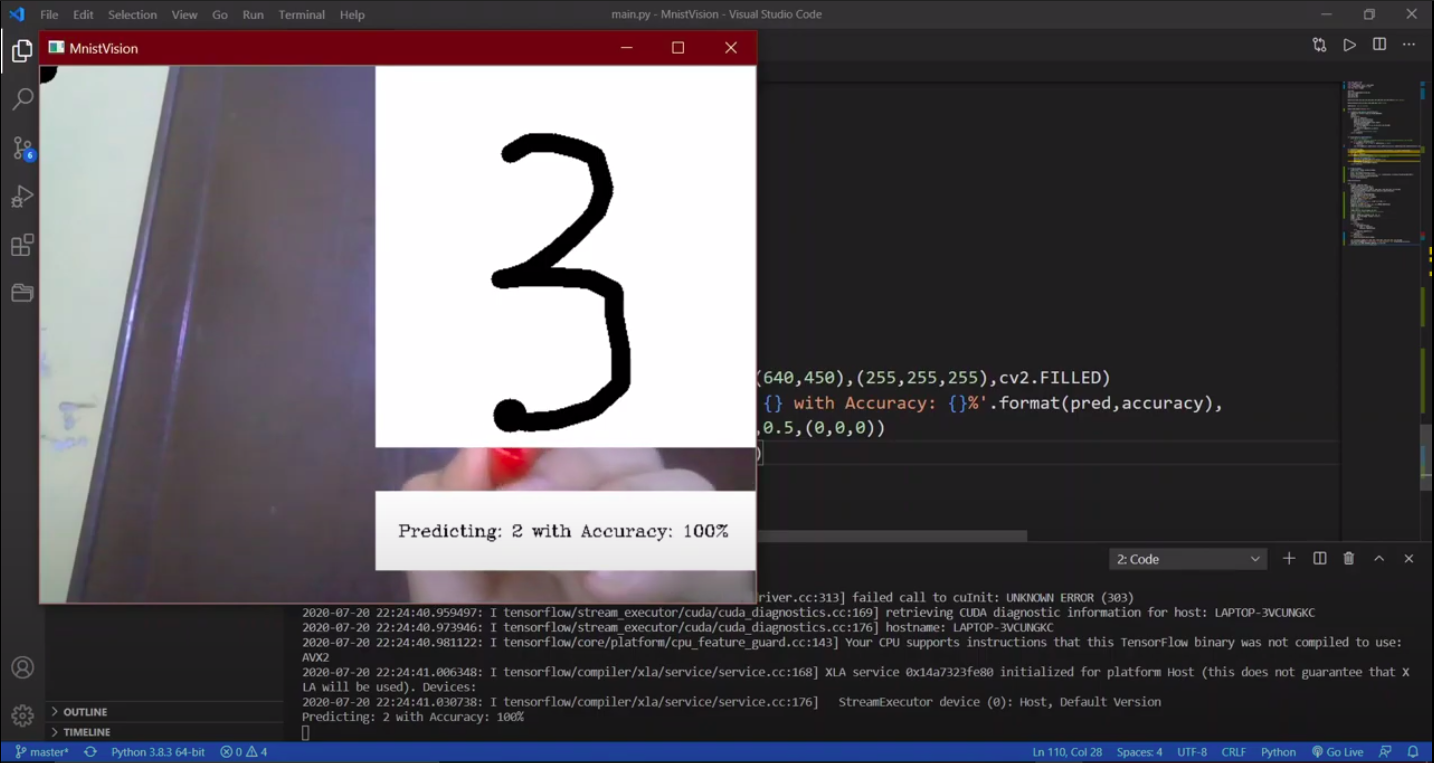The height and width of the screenshot is (763, 1434).
Task: Open the notifications bell in status bar
Action: click(1413, 752)
